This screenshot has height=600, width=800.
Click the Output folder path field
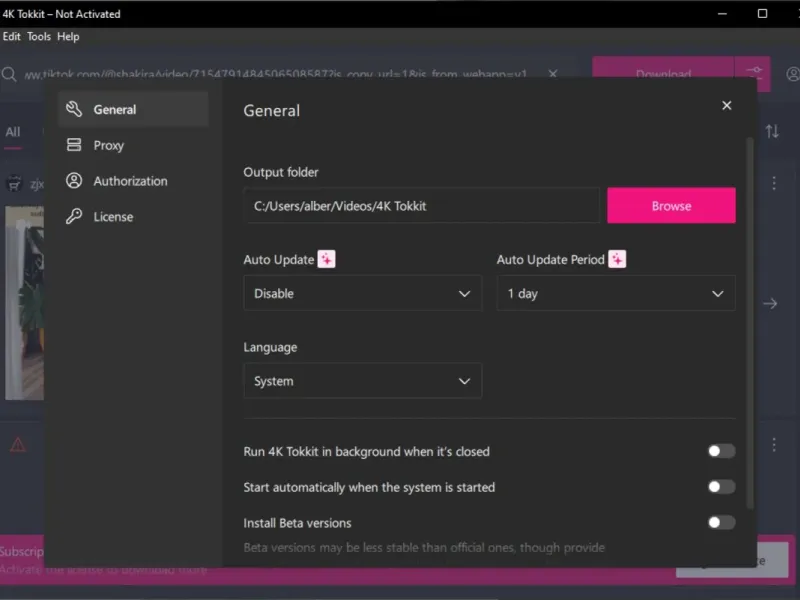click(421, 206)
